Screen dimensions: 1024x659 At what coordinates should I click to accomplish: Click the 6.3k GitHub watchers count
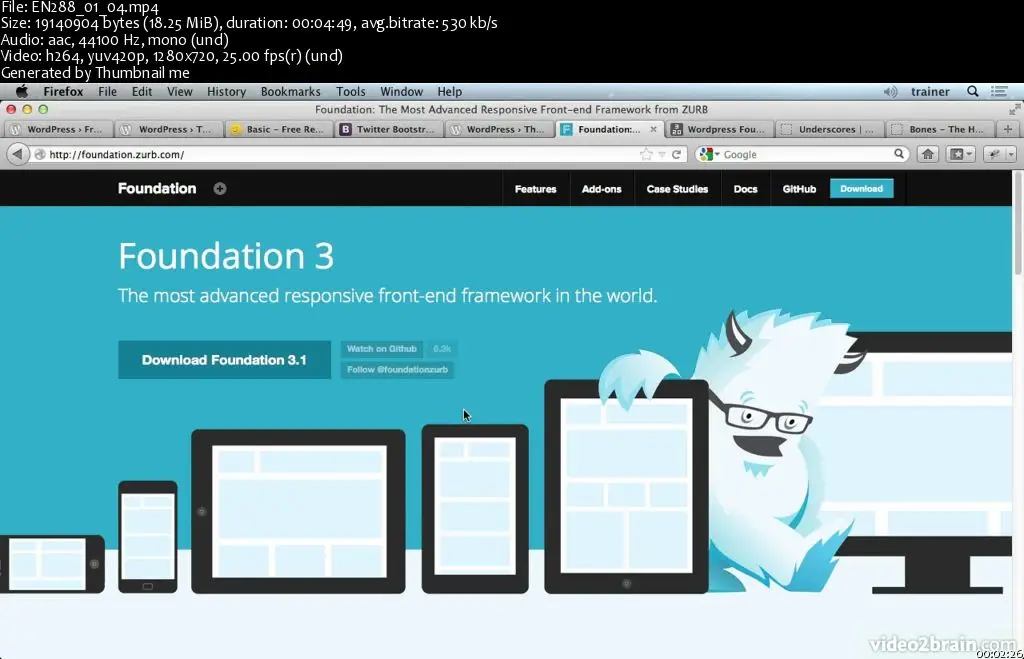(x=442, y=349)
